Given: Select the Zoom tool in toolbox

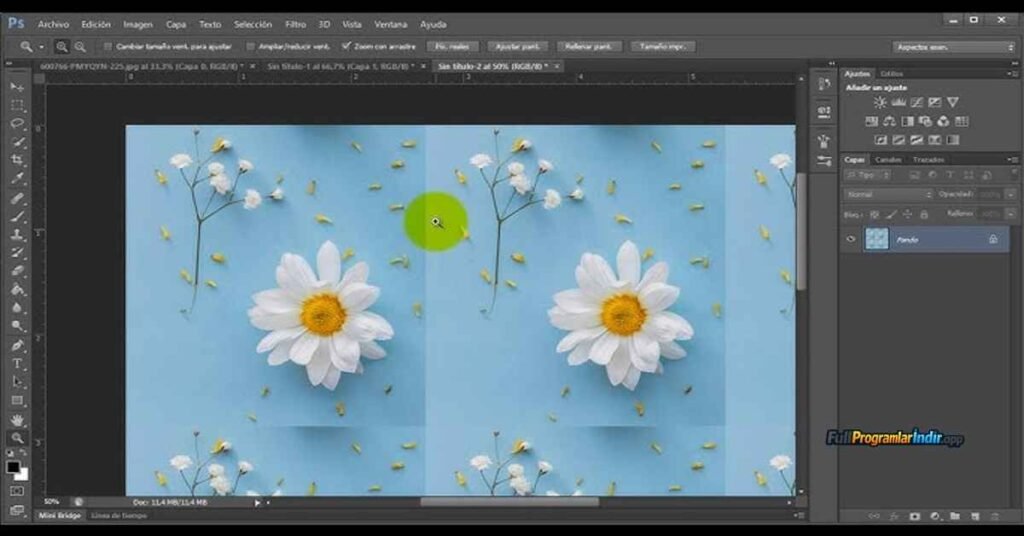Looking at the screenshot, I should 17,438.
